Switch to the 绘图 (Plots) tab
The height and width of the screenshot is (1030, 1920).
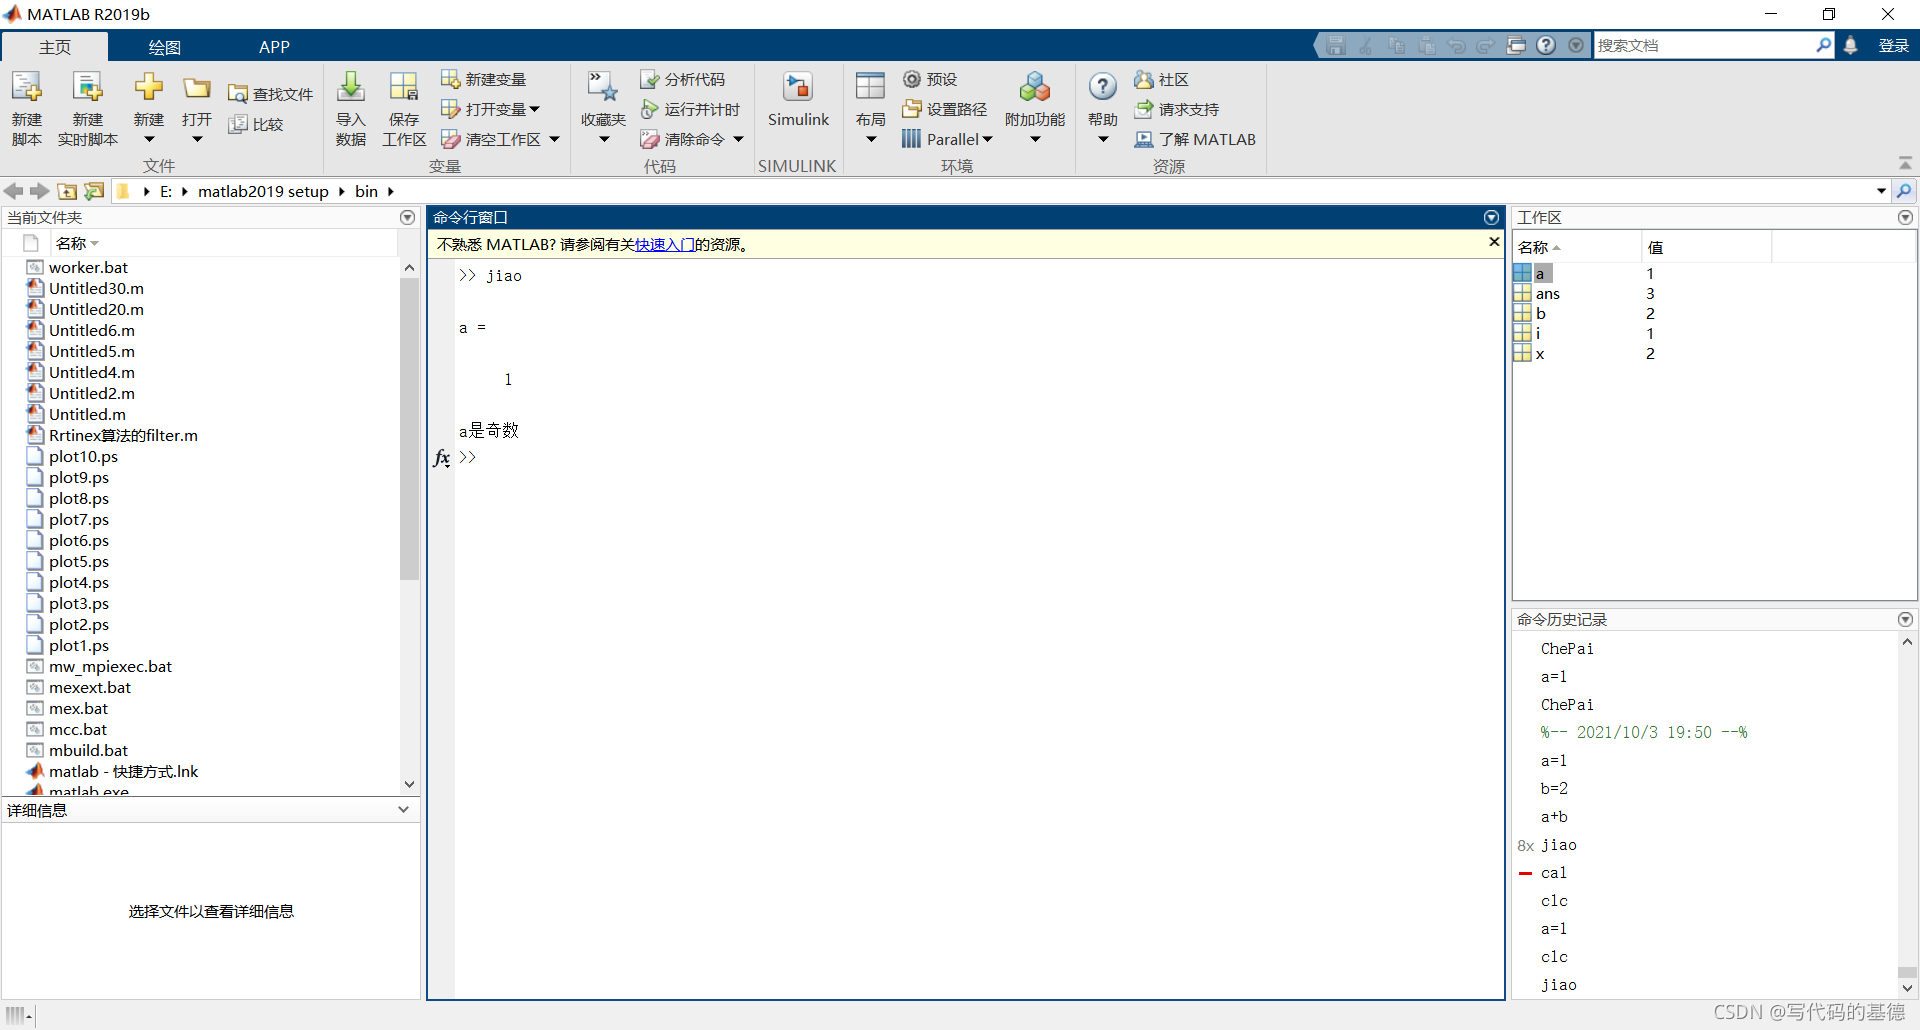164,47
